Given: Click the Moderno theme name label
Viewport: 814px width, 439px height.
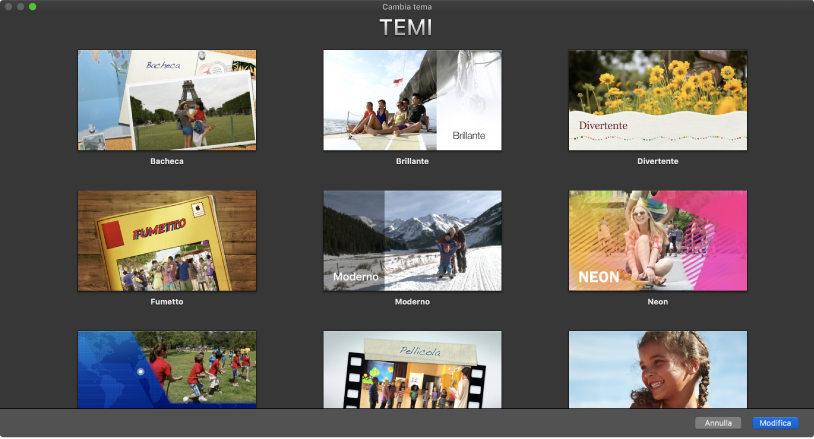Looking at the screenshot, I should click(x=412, y=301).
